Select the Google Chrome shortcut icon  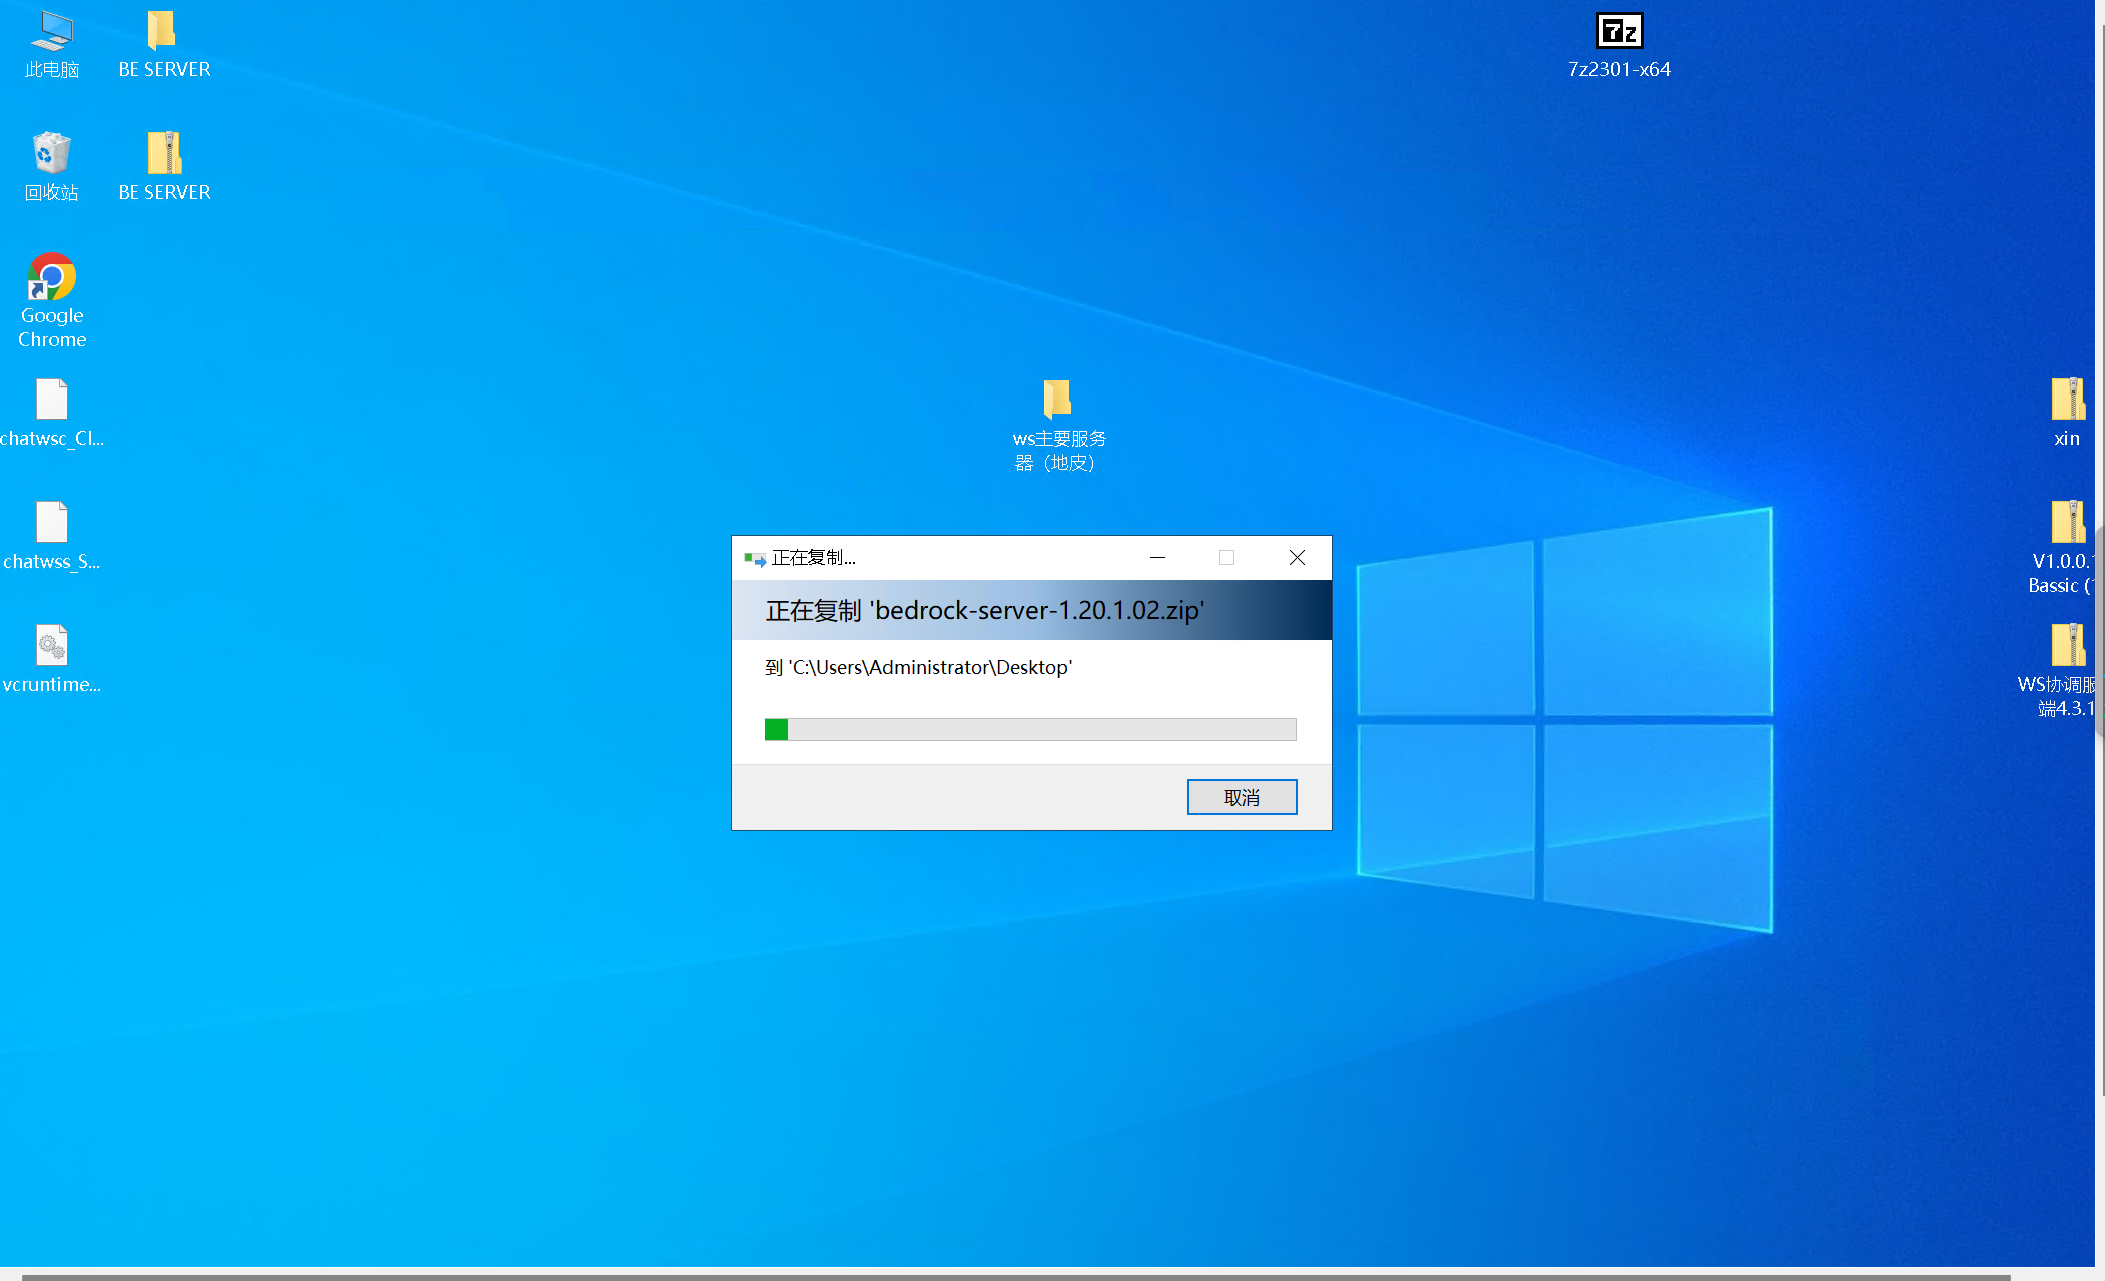[52, 278]
